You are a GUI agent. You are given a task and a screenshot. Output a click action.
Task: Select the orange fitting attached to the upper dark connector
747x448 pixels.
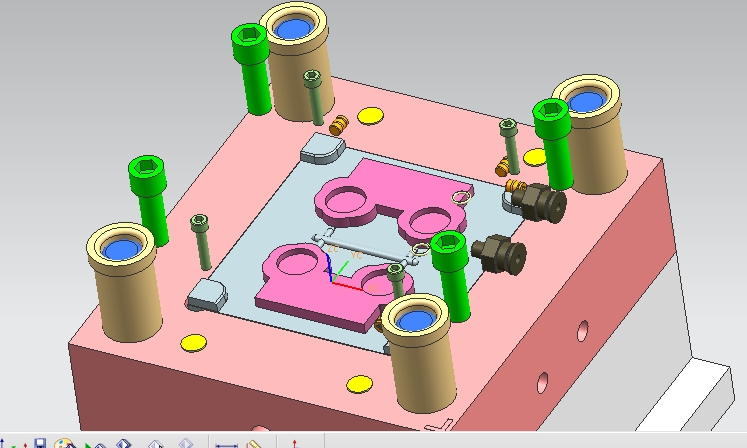click(x=515, y=186)
